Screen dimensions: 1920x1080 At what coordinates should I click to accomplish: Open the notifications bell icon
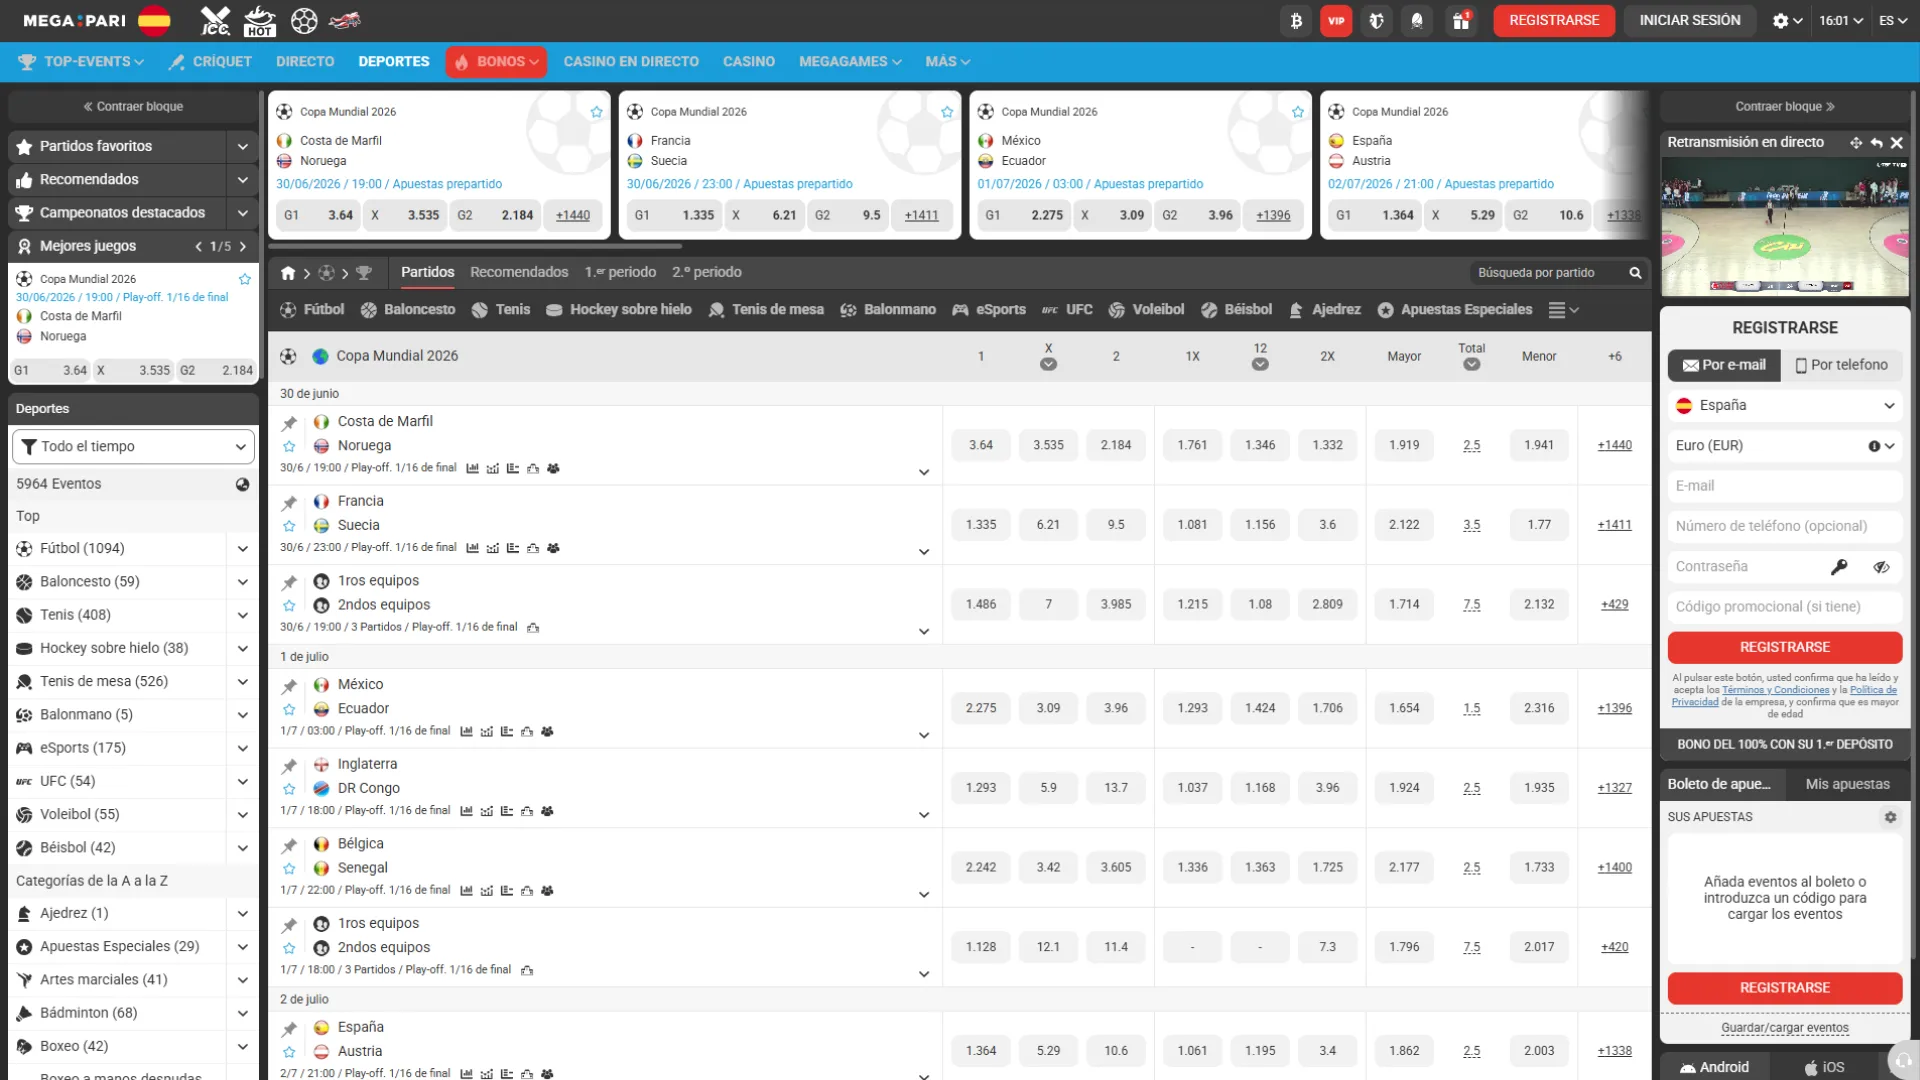coord(1417,21)
